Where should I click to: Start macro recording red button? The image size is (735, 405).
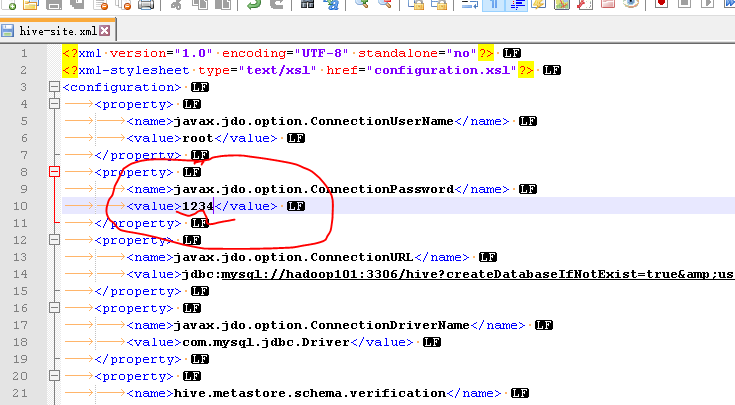tap(661, 4)
